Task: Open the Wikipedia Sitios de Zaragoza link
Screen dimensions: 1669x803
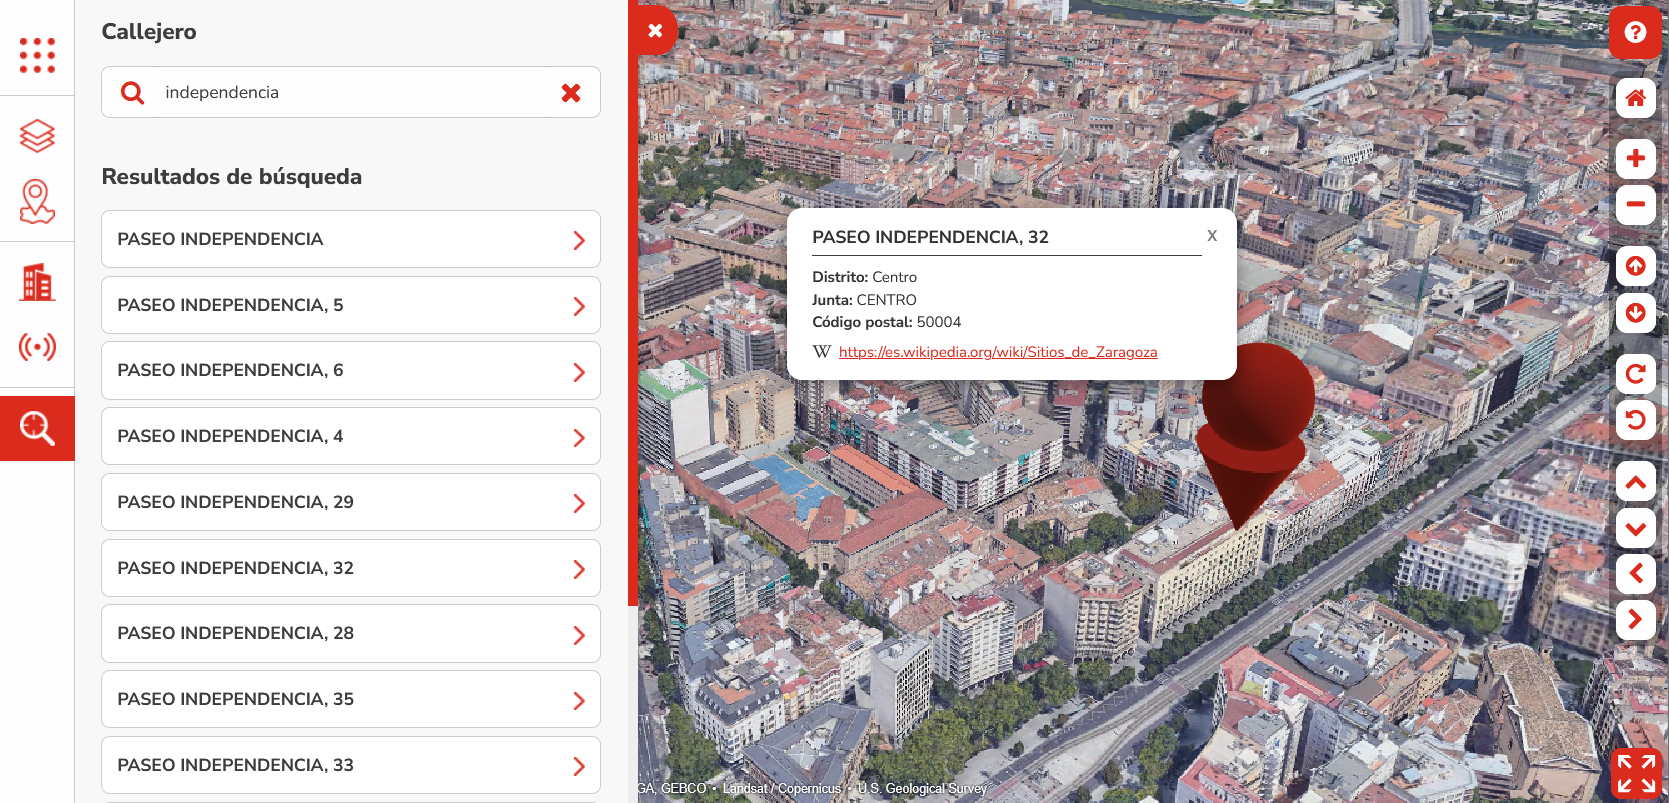Action: [x=997, y=352]
